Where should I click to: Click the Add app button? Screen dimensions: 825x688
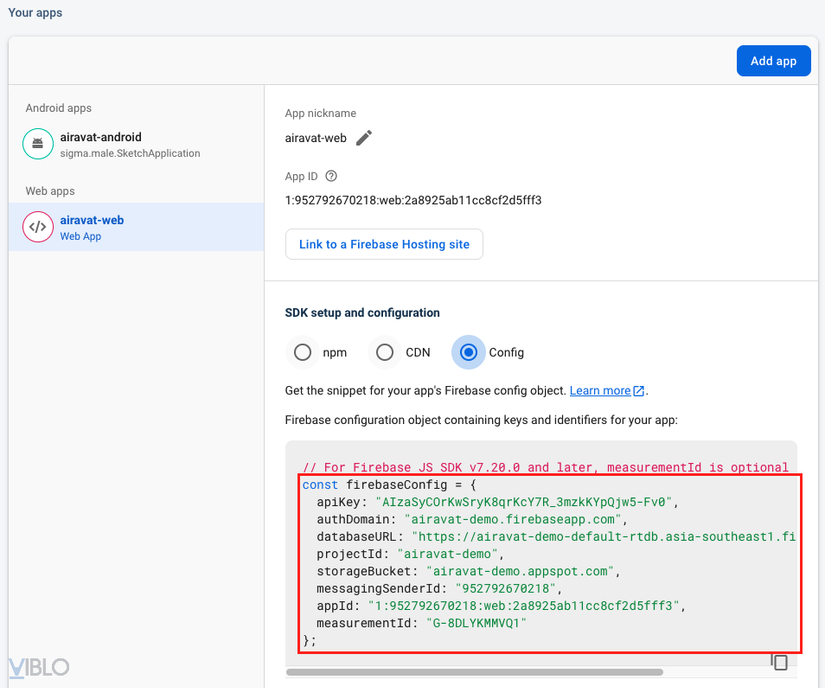pos(773,61)
